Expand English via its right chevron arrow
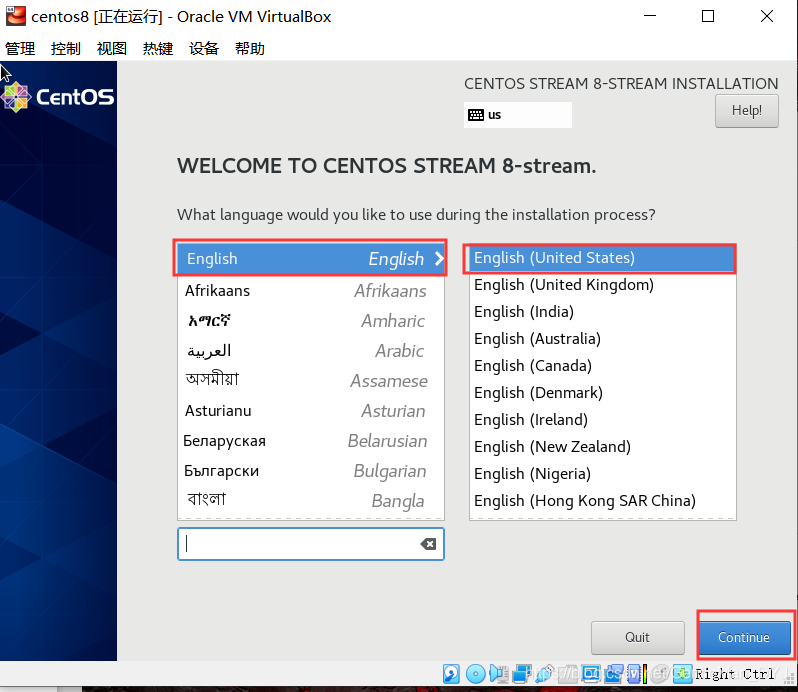Image resolution: width=798 pixels, height=692 pixels. (439, 259)
